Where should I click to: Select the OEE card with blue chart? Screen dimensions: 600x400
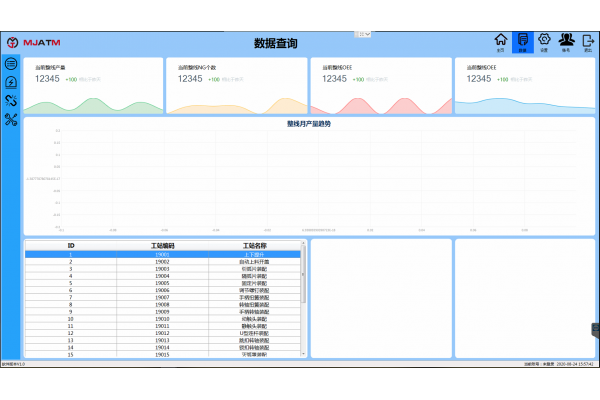click(525, 85)
